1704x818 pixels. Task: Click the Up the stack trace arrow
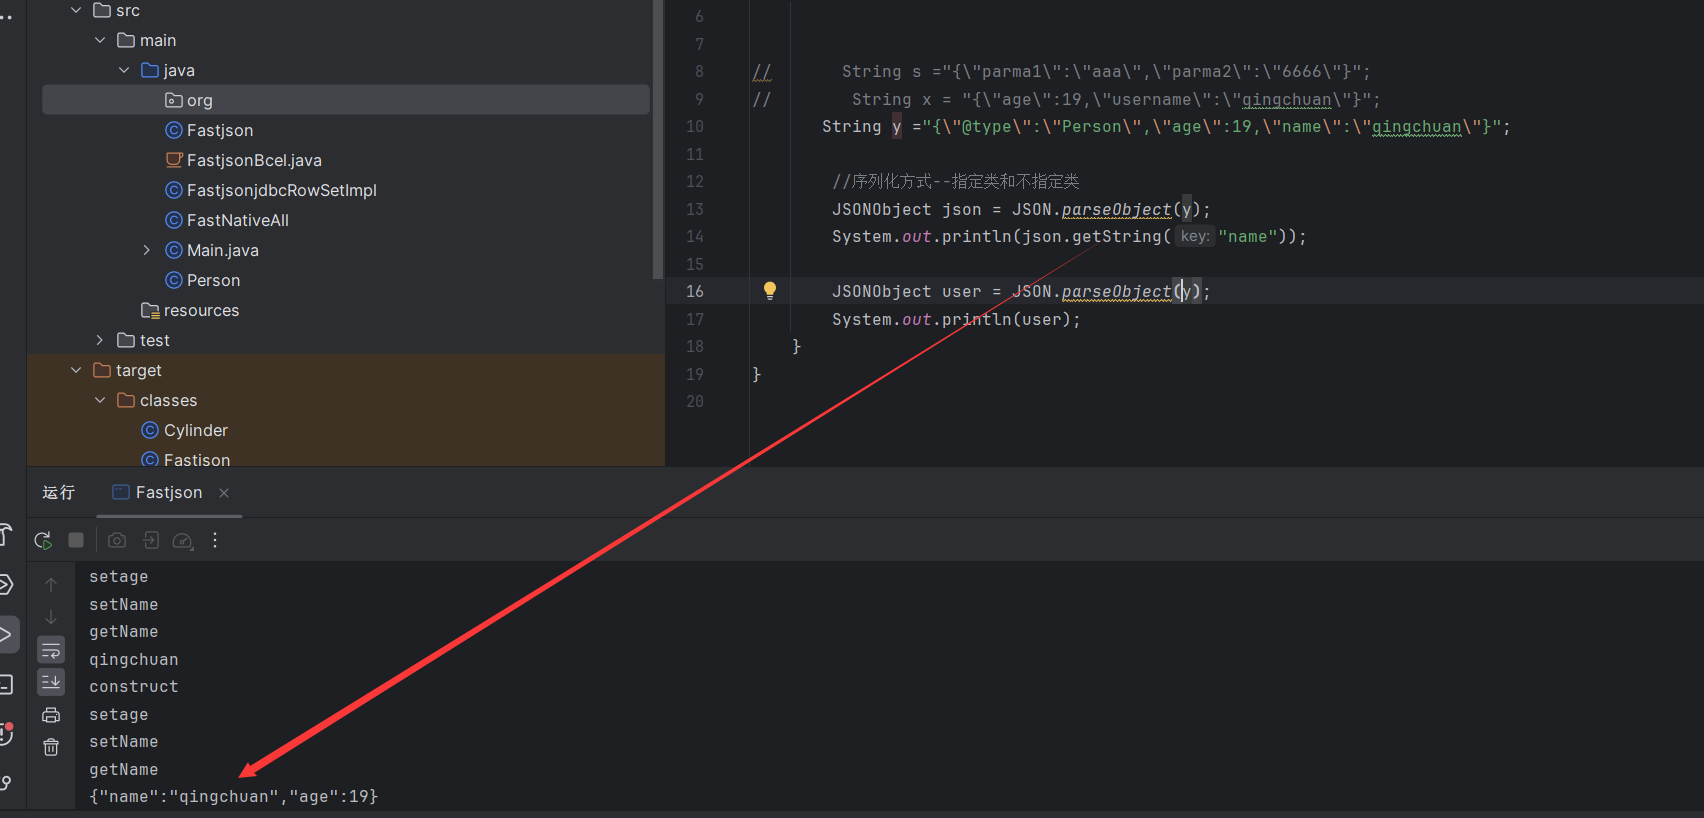[x=51, y=584]
